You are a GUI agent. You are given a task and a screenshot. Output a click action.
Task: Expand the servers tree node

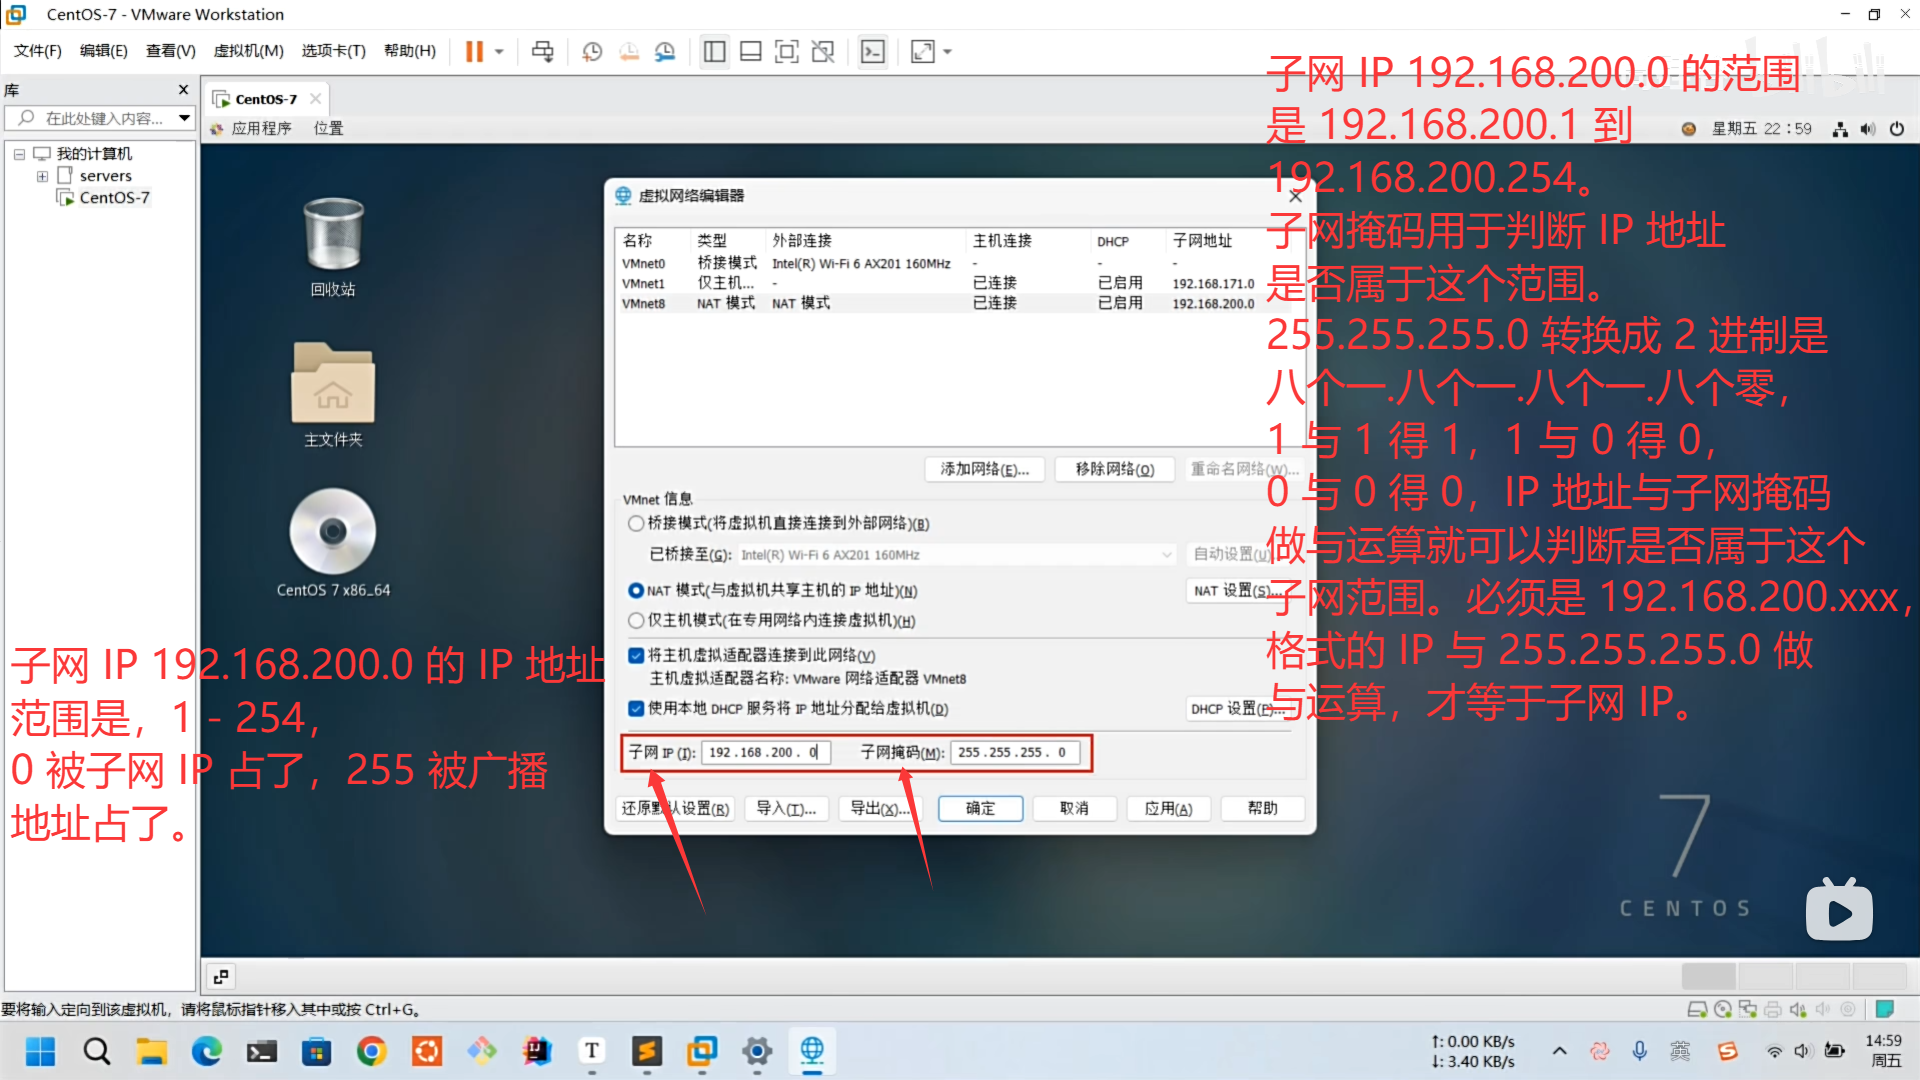pos(42,176)
